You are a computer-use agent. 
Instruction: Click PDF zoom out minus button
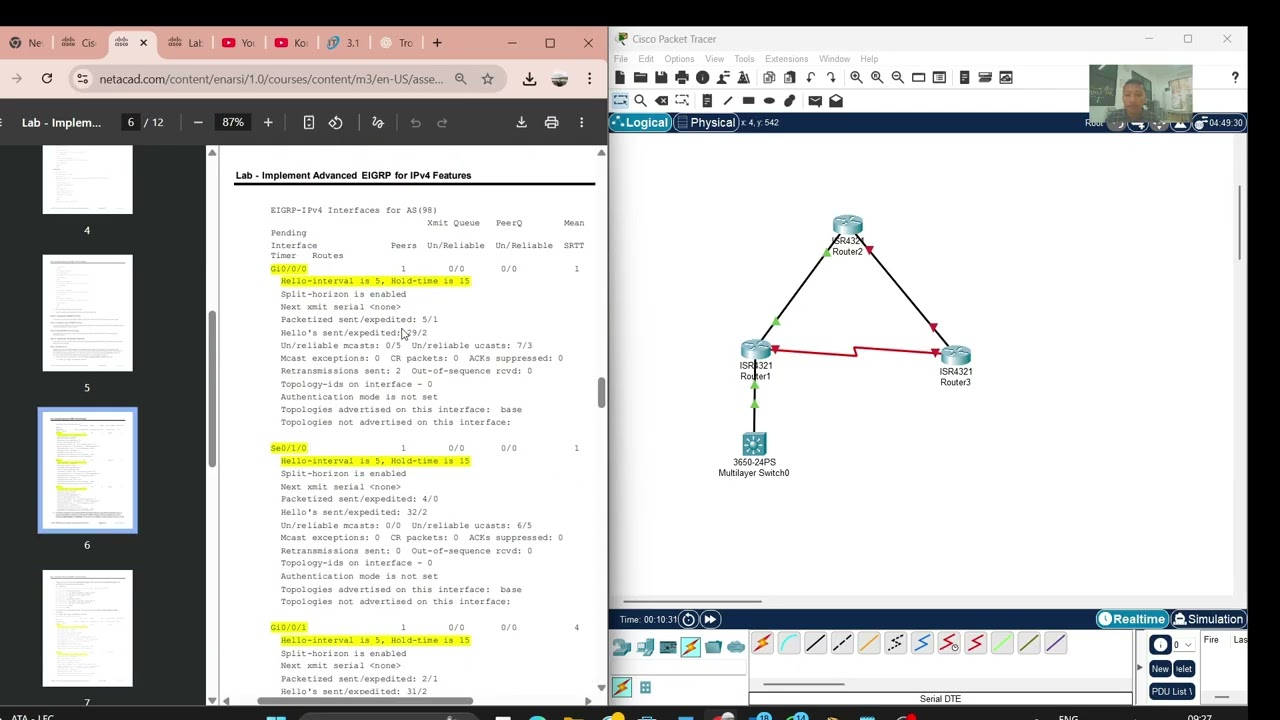pos(198,122)
